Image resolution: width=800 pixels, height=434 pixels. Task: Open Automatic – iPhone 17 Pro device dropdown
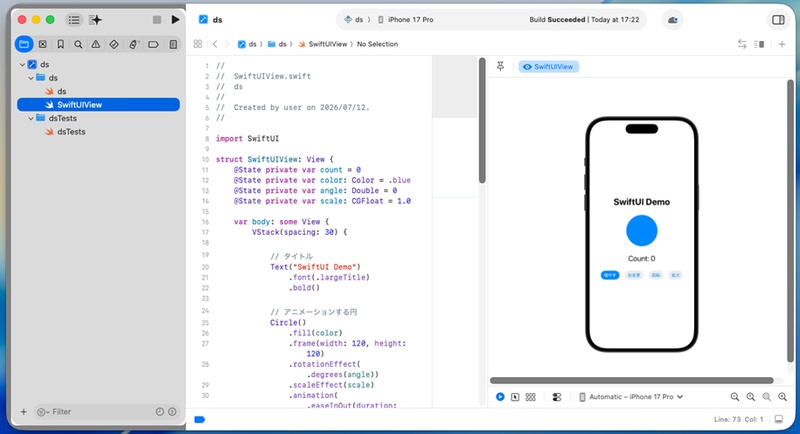tap(631, 397)
